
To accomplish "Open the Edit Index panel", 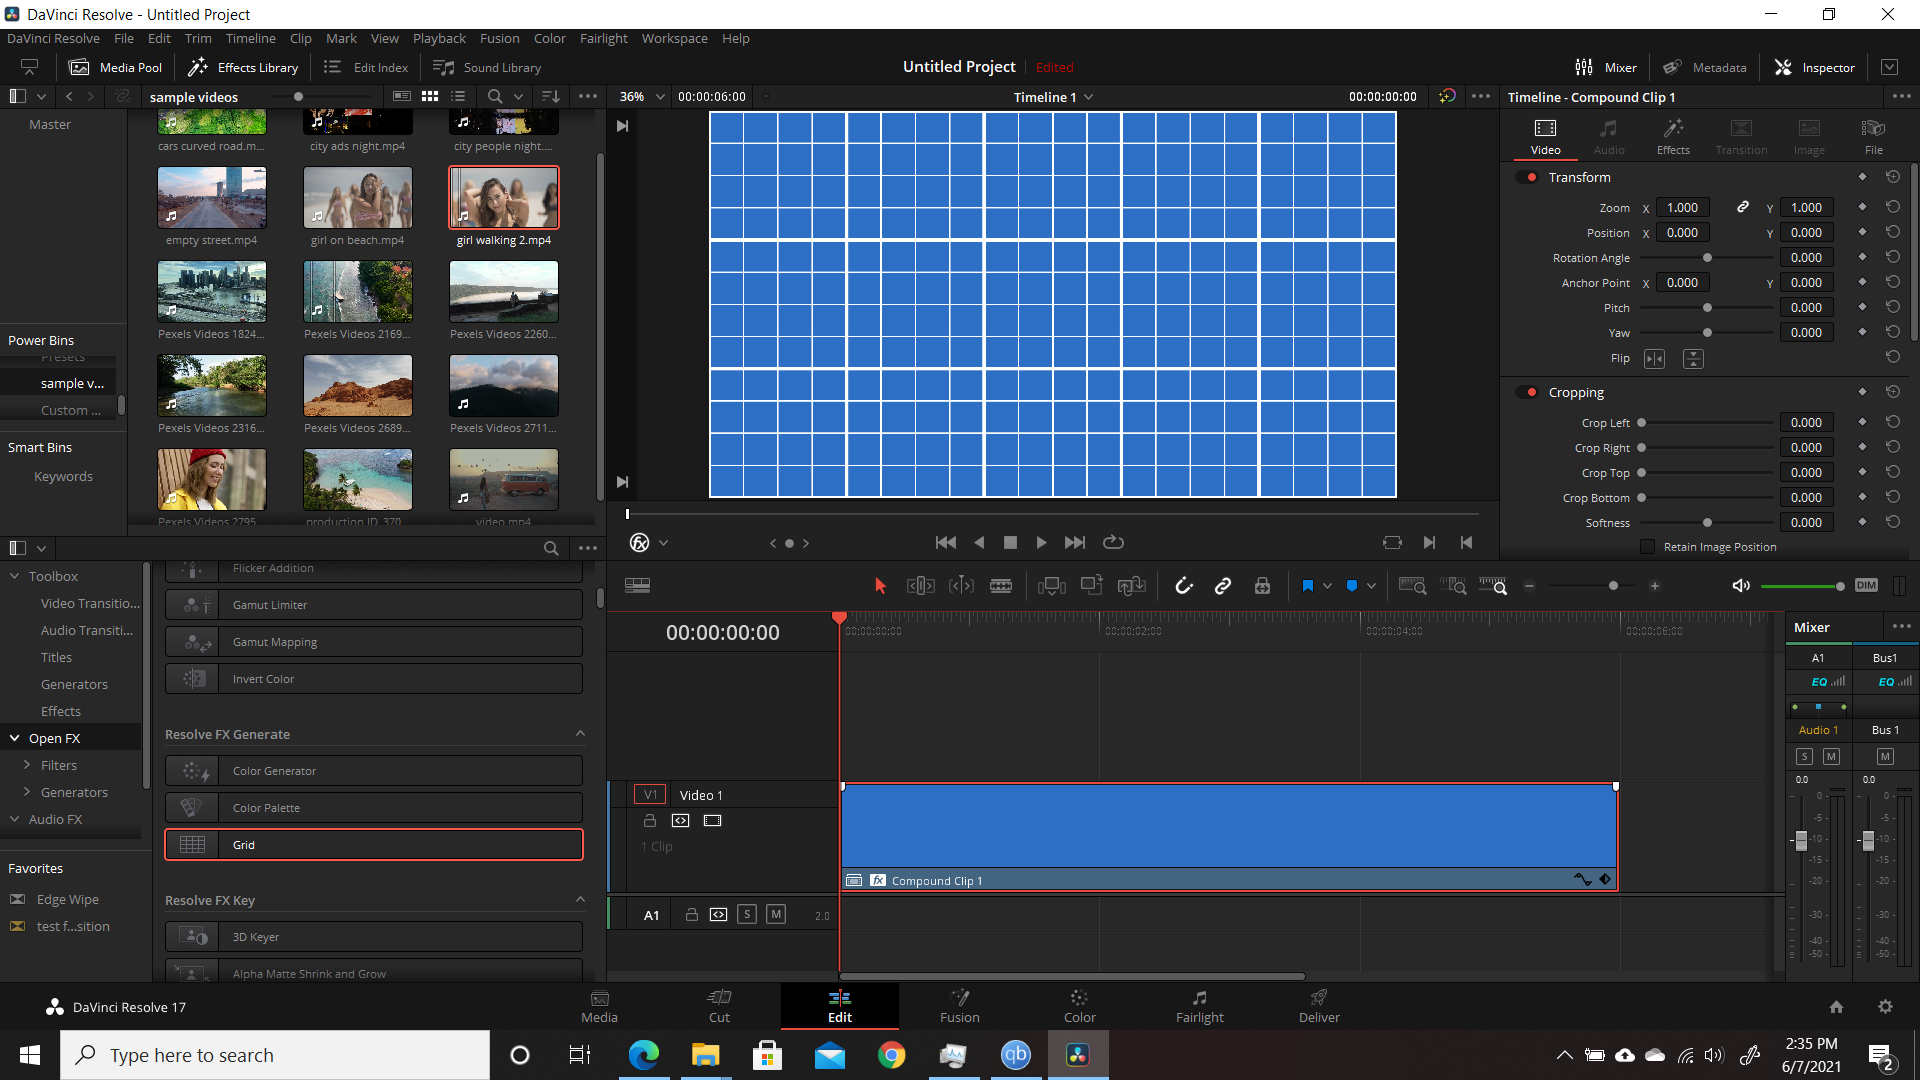I will tap(367, 67).
